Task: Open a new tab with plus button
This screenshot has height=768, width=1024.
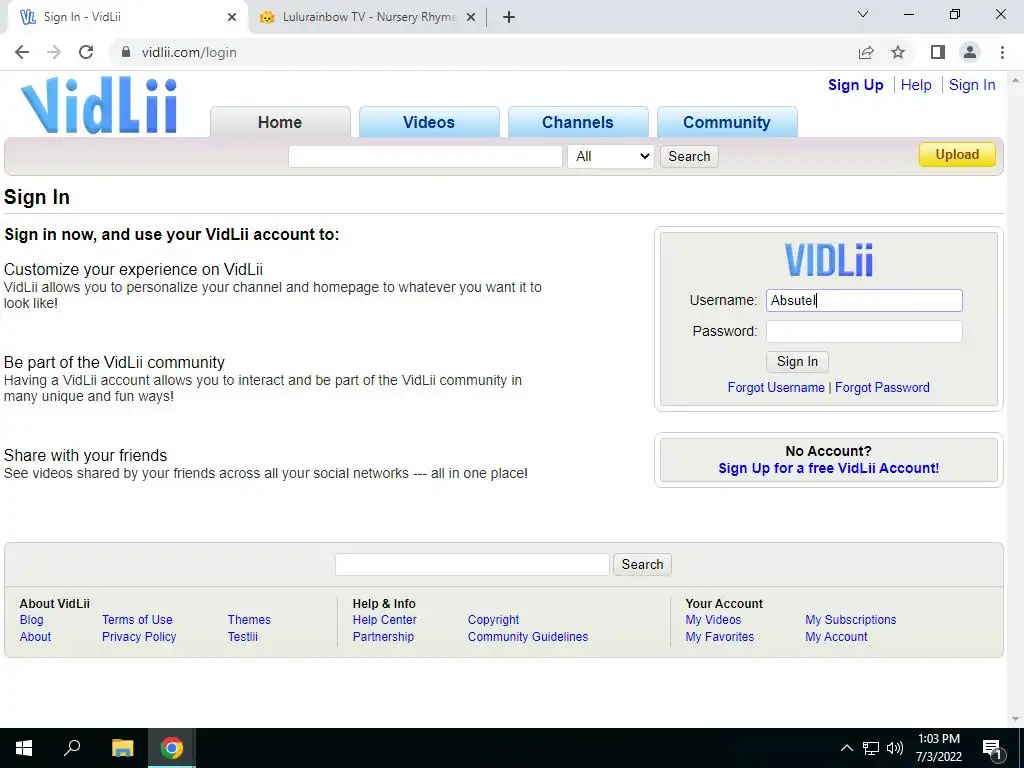Action: [509, 17]
